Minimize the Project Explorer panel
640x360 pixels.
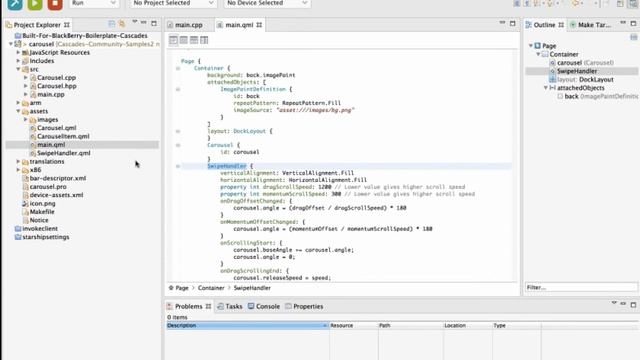pyautogui.click(x=144, y=23)
